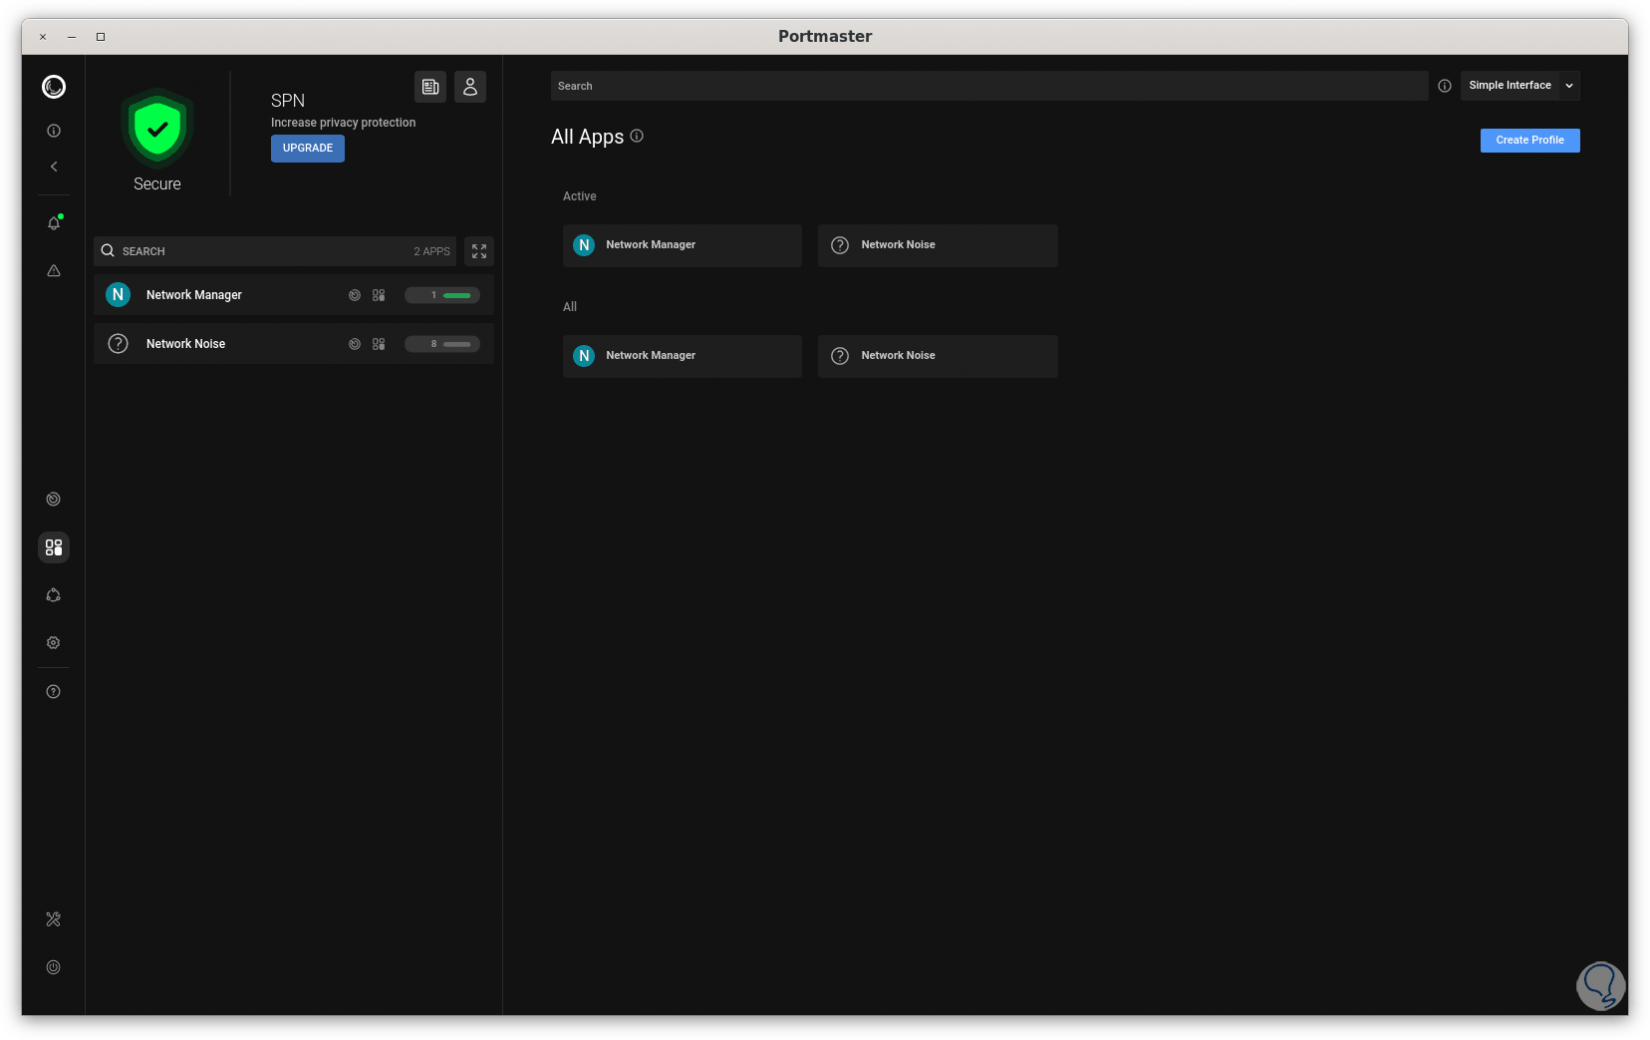Click the N avatar in the sidebar Network Manager row

click(x=118, y=295)
